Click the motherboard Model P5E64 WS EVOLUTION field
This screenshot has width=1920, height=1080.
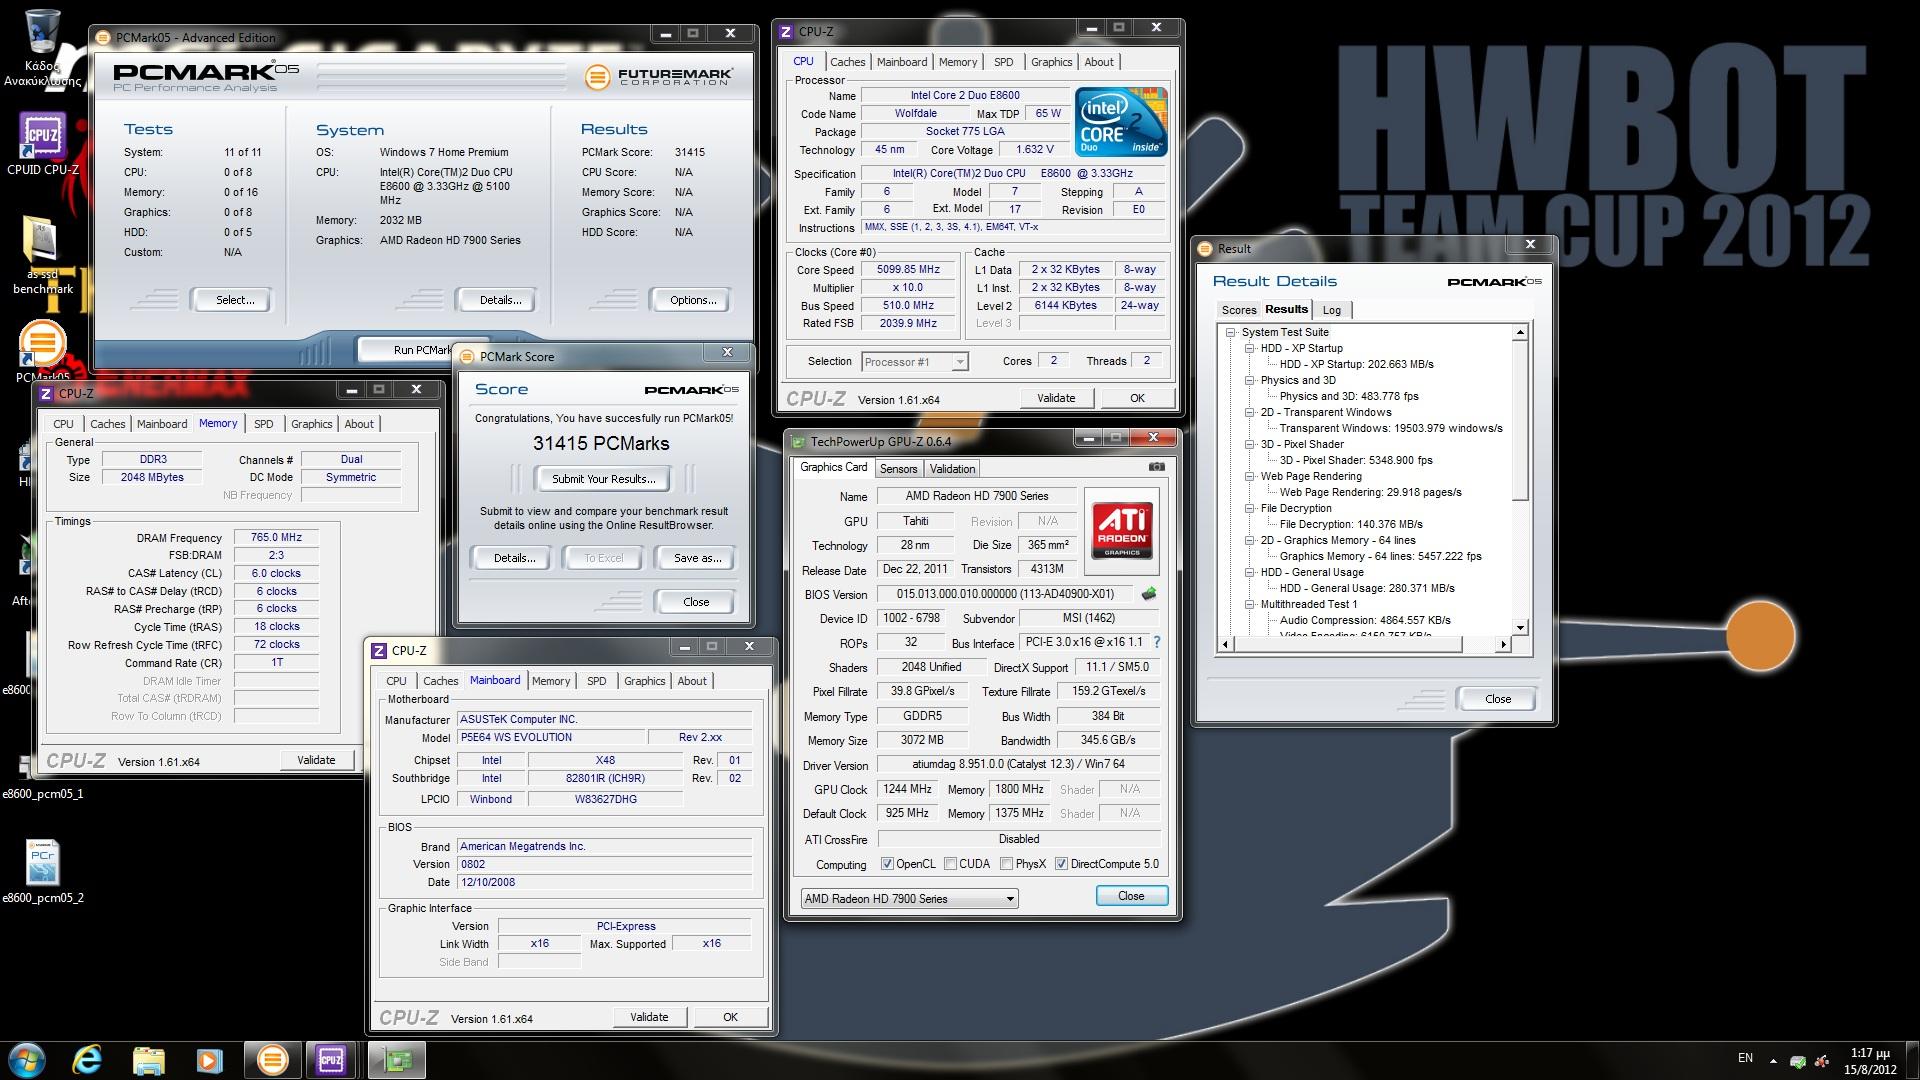click(x=549, y=738)
